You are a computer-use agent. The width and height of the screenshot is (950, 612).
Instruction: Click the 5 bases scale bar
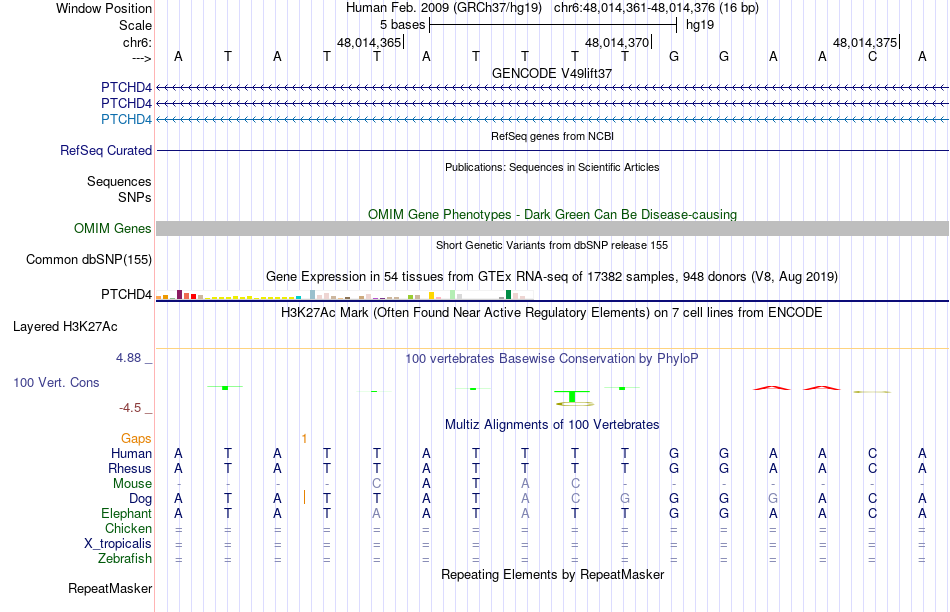(553, 25)
